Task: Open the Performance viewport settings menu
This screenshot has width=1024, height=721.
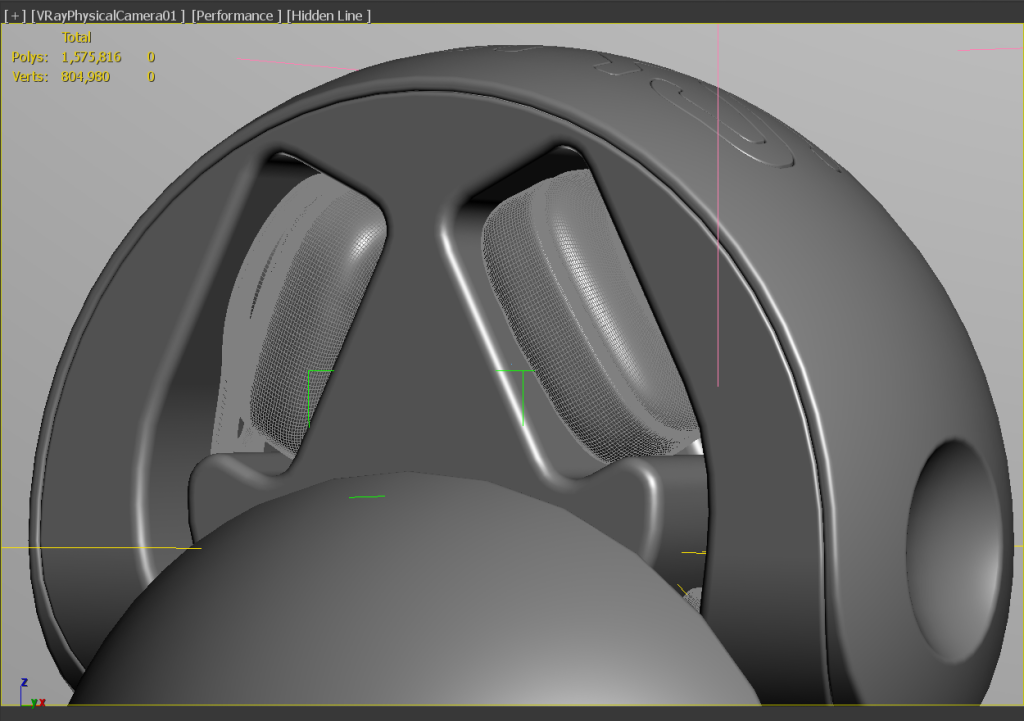Action: click(x=236, y=16)
